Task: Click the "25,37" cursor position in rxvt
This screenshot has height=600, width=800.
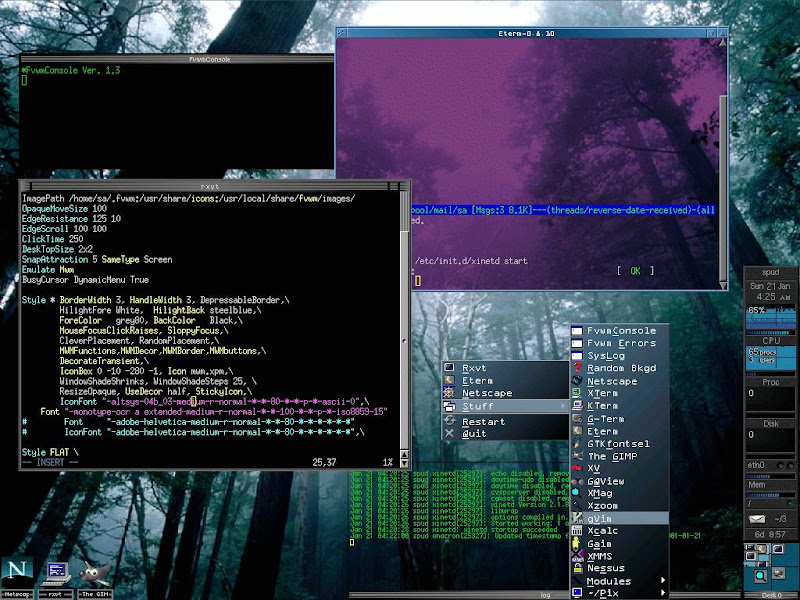Action: [324, 462]
